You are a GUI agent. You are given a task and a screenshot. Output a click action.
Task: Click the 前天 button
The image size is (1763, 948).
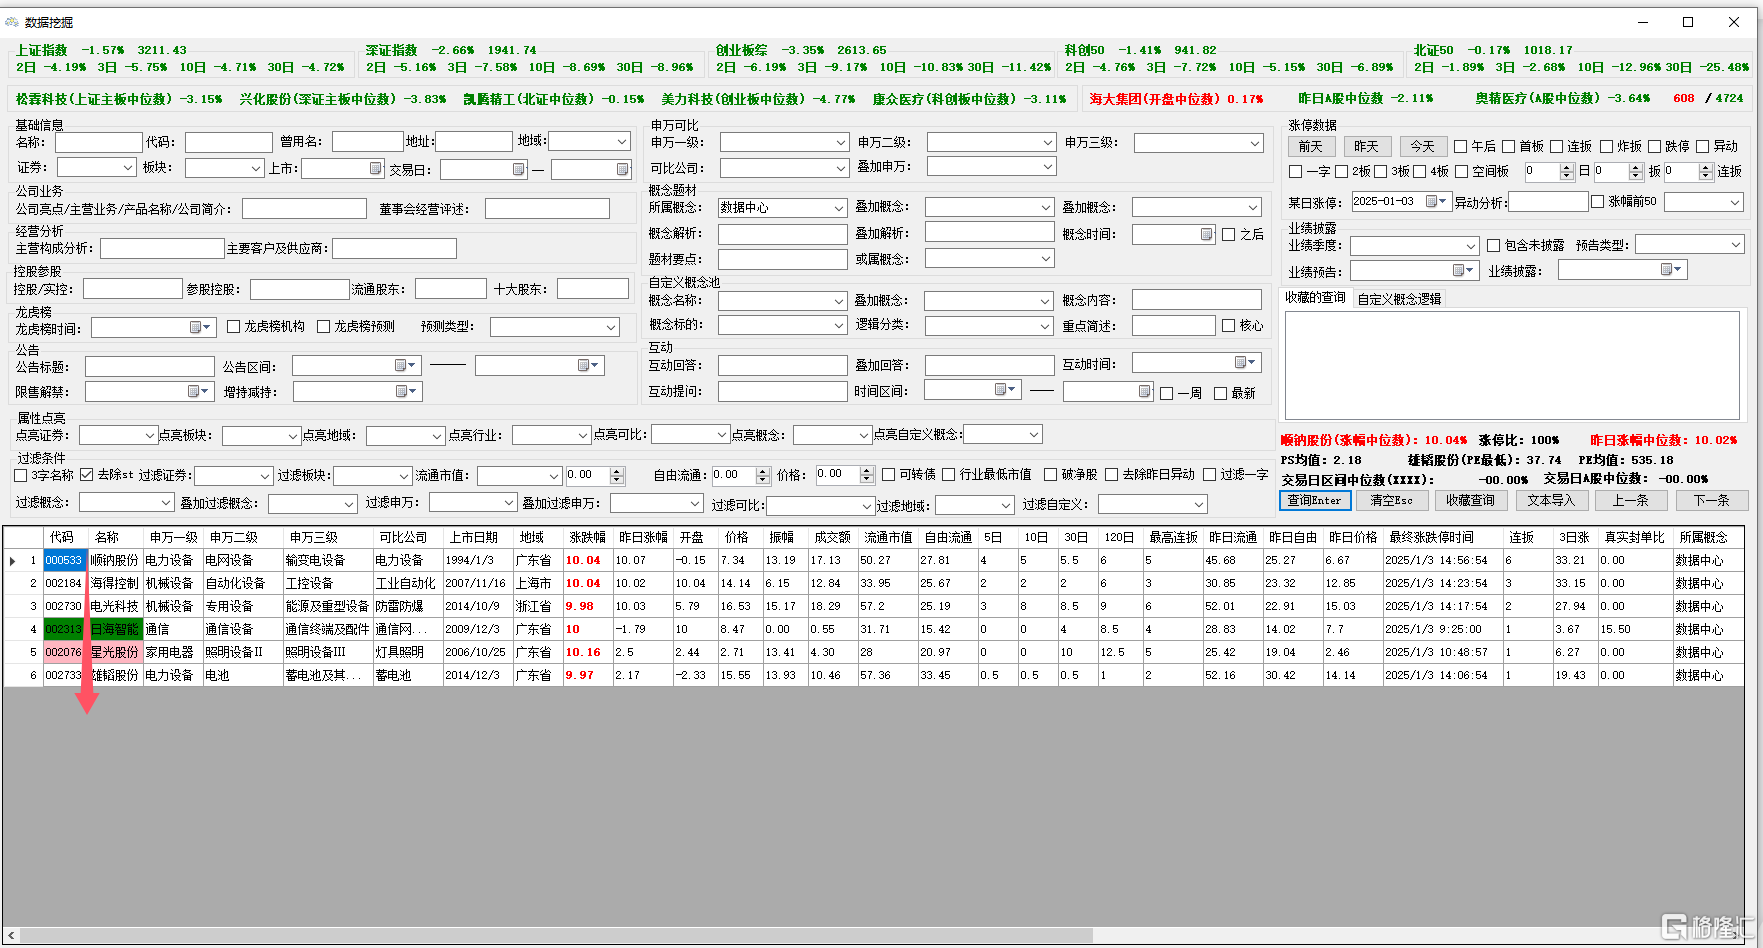(x=1311, y=146)
